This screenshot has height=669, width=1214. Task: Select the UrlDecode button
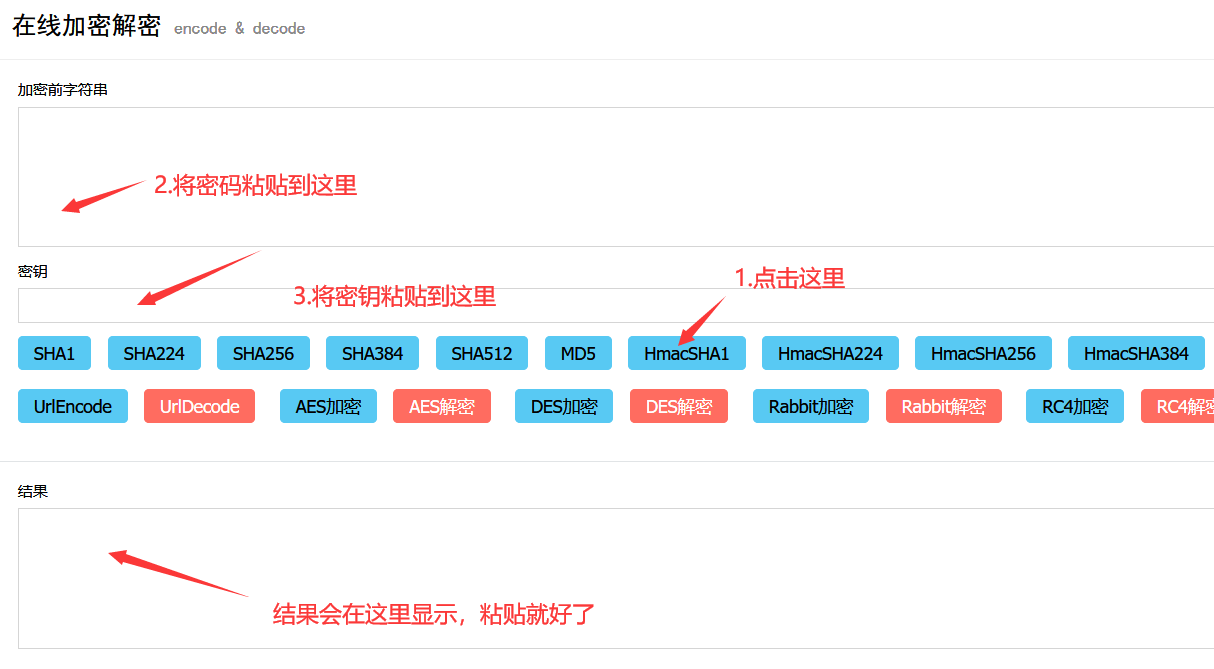click(x=199, y=406)
